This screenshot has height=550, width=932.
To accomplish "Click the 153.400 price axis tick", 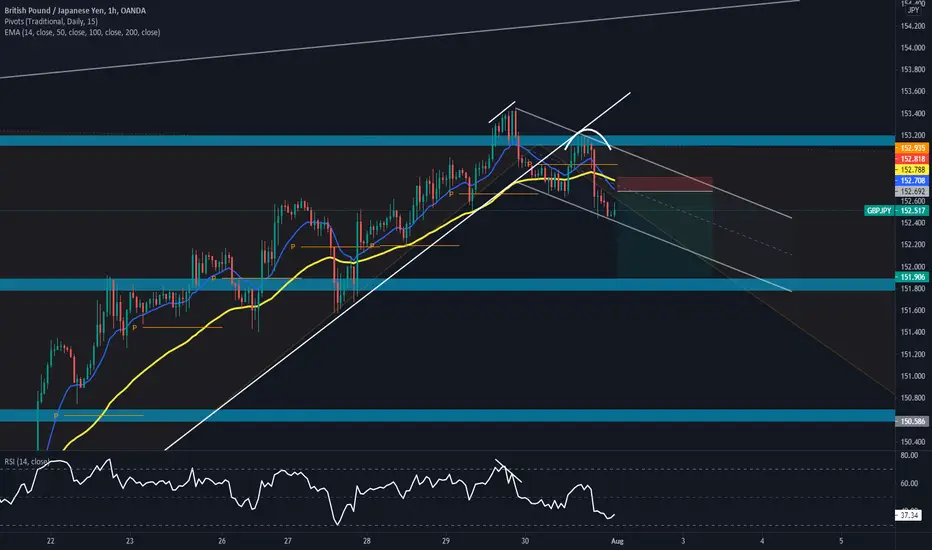I will click(912, 113).
